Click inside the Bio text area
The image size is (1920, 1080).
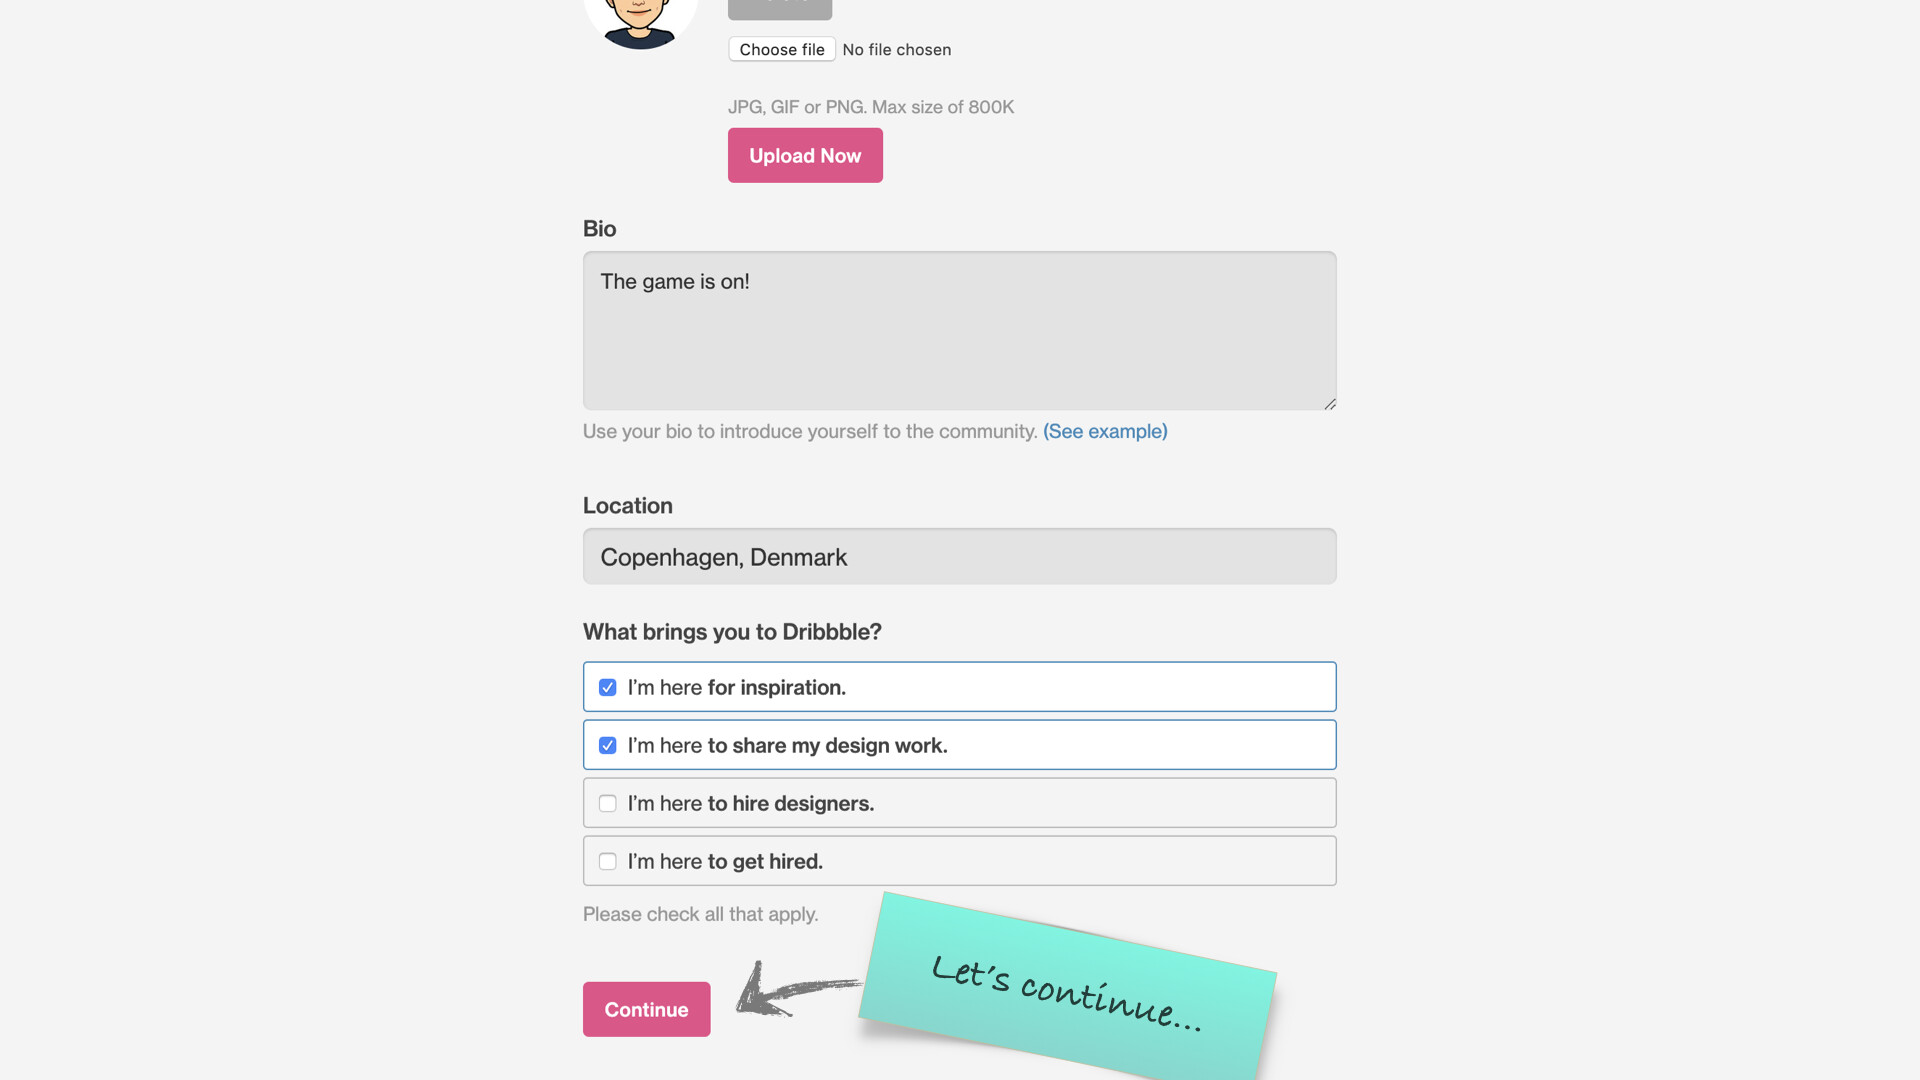pos(958,330)
